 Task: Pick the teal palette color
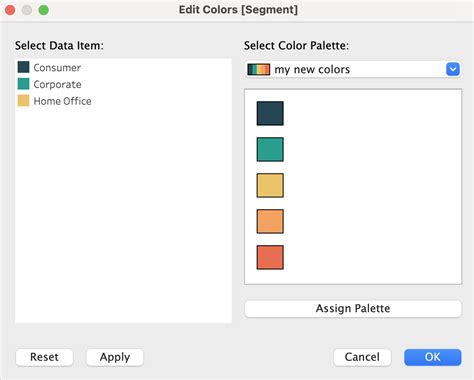[x=270, y=149]
